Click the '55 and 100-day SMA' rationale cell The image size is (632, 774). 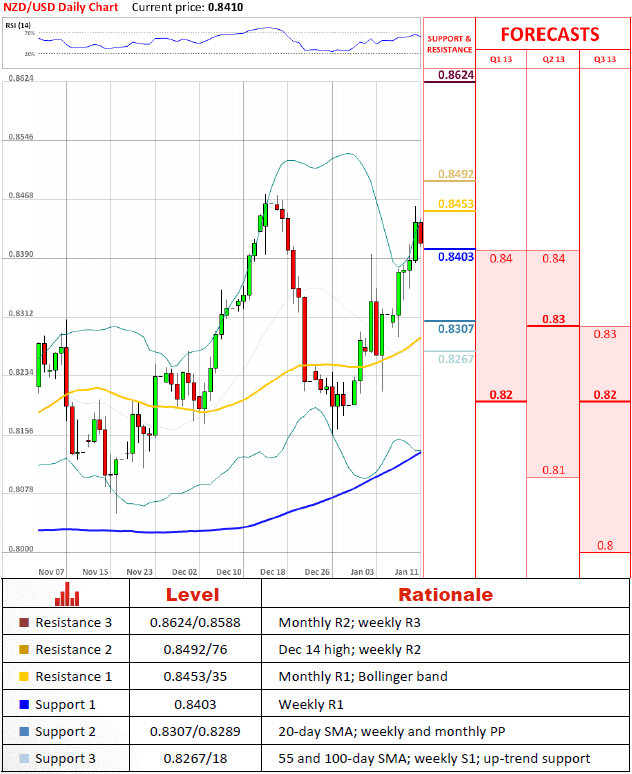[434, 758]
